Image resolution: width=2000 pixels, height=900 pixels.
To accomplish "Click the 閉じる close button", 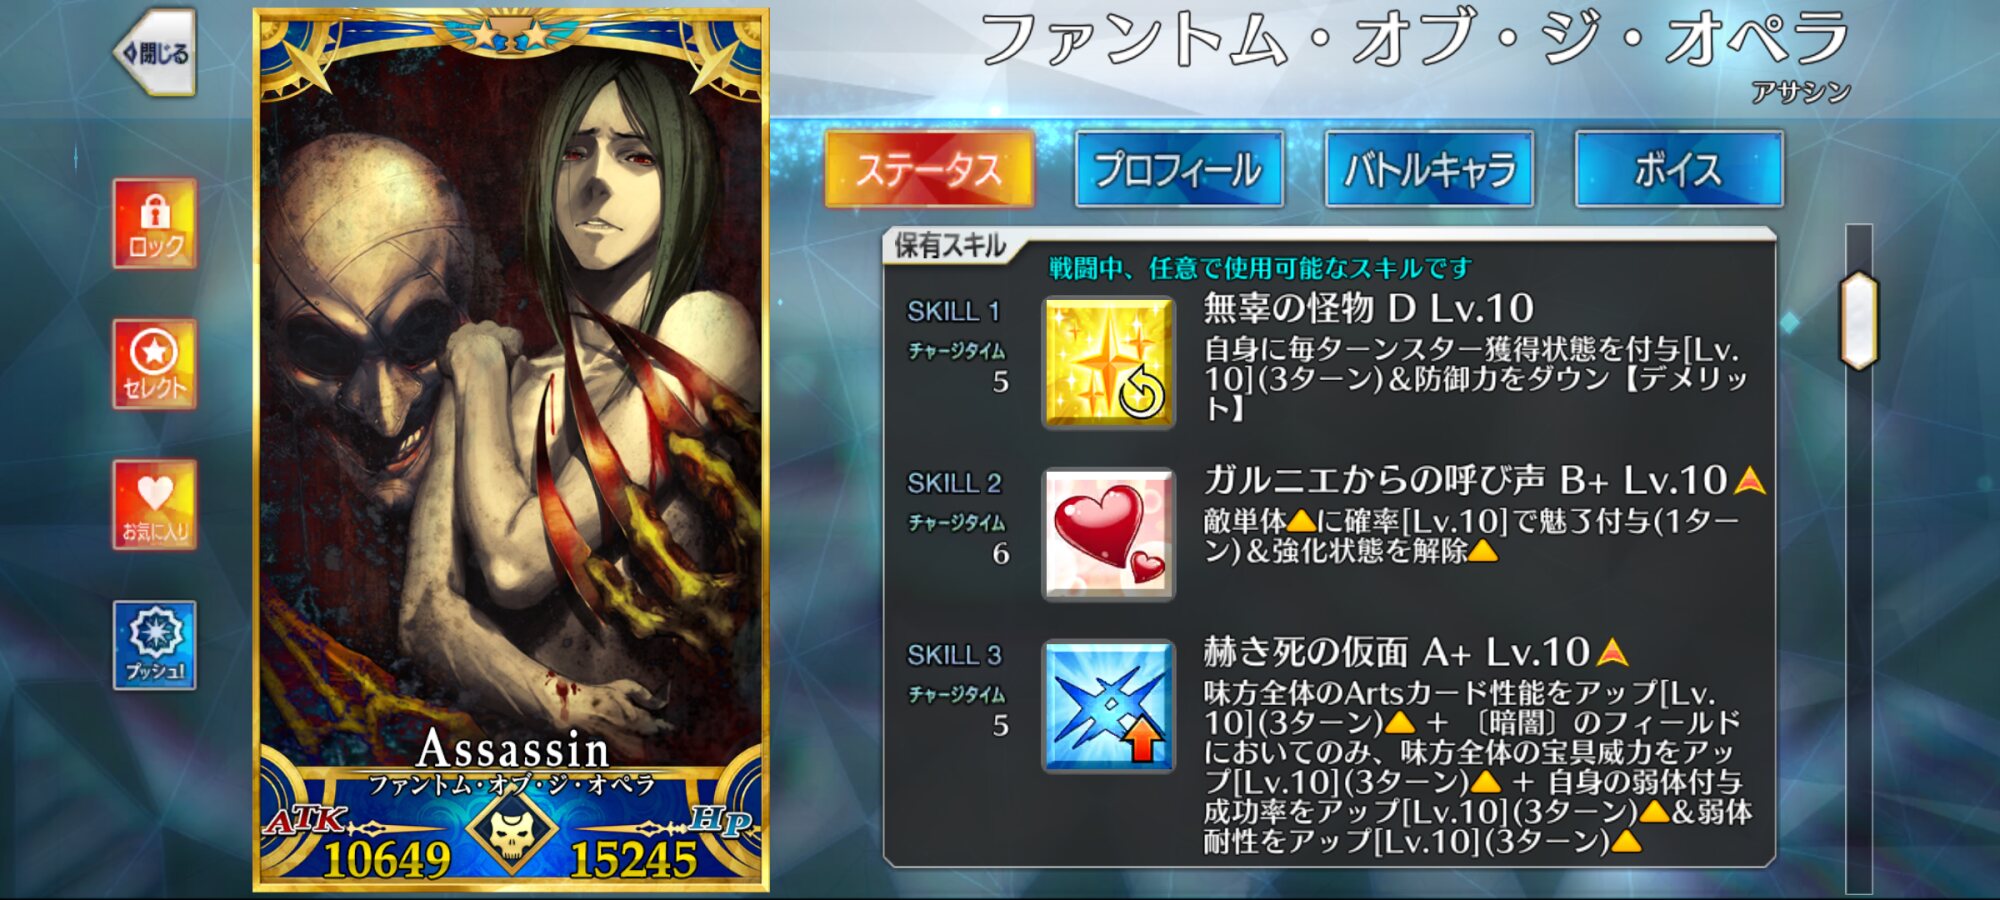I will click(154, 53).
